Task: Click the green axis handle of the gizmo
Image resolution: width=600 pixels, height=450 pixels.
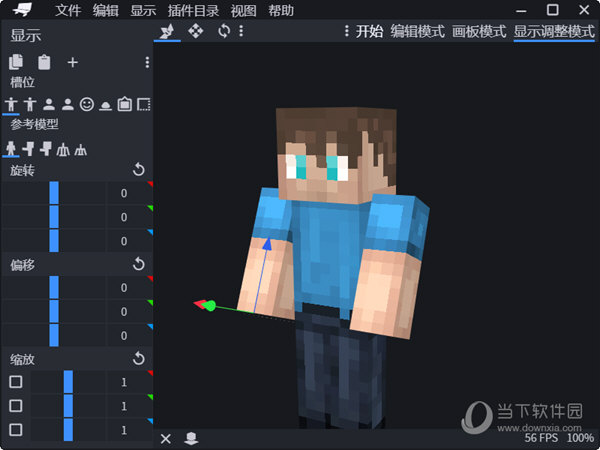Action: [209, 306]
